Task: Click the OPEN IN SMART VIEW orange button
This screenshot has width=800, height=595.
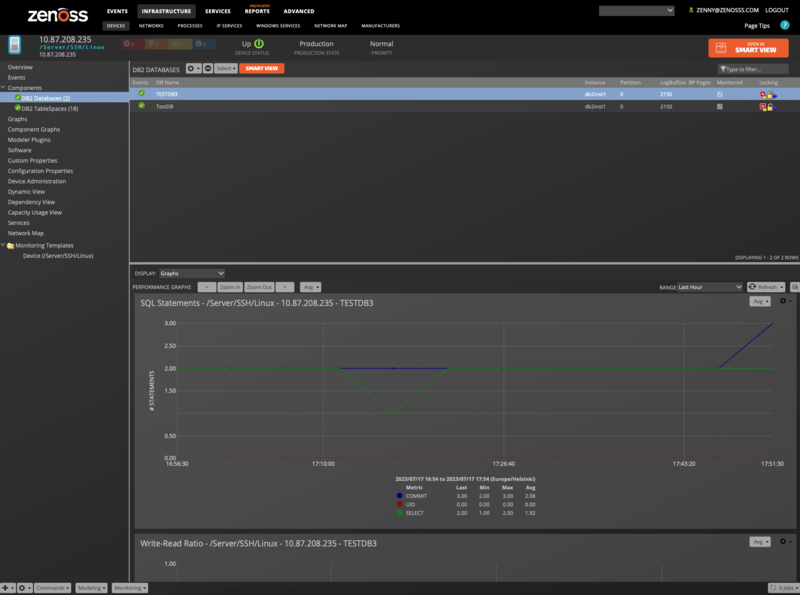Action: point(748,48)
